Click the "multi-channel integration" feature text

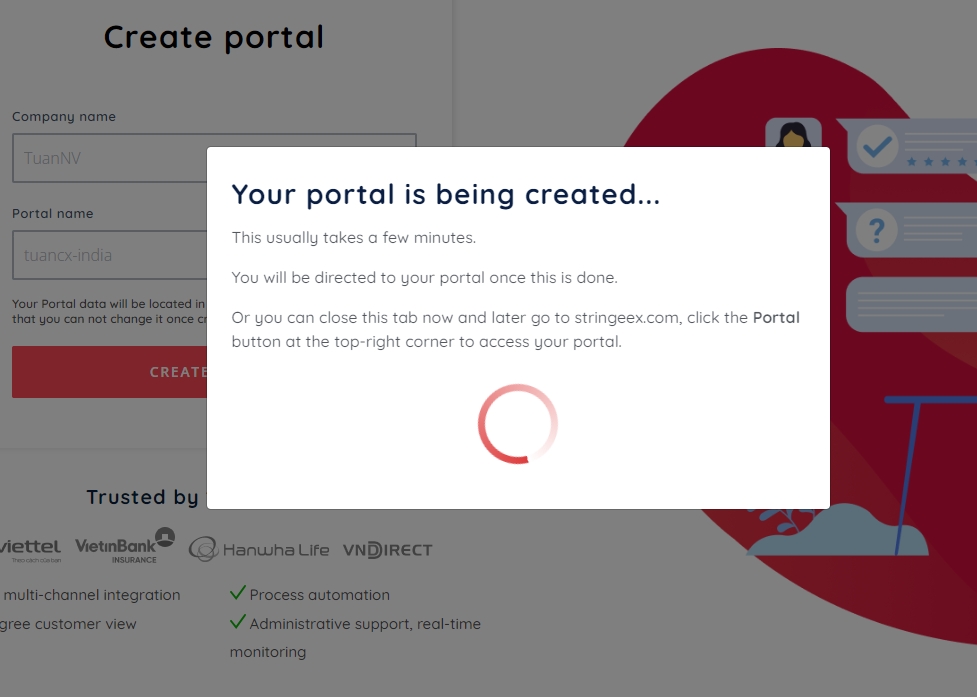pyautogui.click(x=92, y=595)
